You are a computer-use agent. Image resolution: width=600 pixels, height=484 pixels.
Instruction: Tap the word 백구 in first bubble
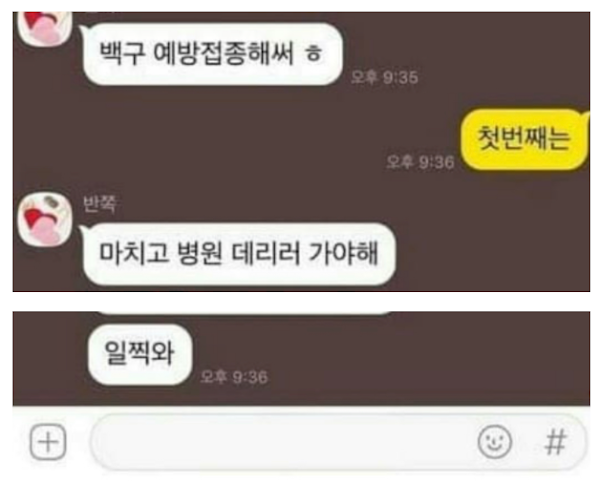coord(122,53)
